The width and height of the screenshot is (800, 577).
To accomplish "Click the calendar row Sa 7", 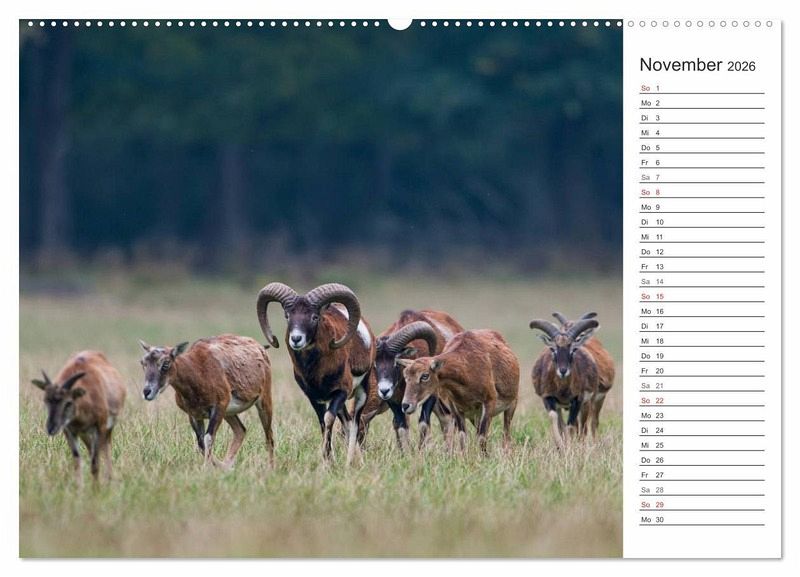I will pyautogui.click(x=702, y=177).
